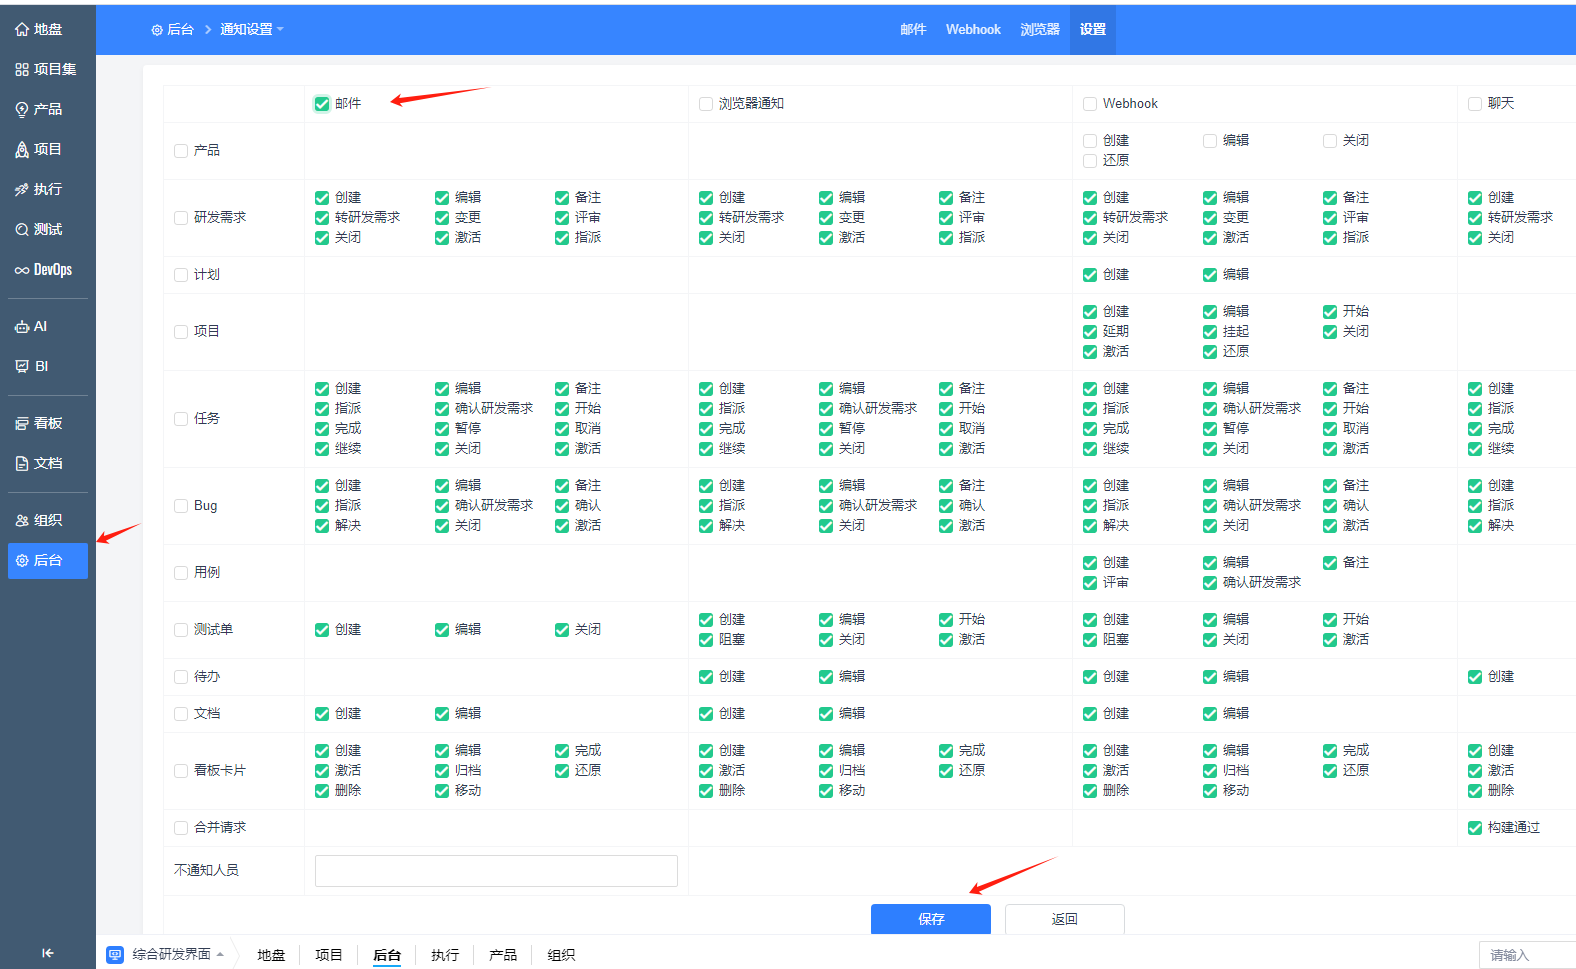Screen dimensions: 1576x969
Task: Open the 执行 execution module icon
Action: point(22,190)
